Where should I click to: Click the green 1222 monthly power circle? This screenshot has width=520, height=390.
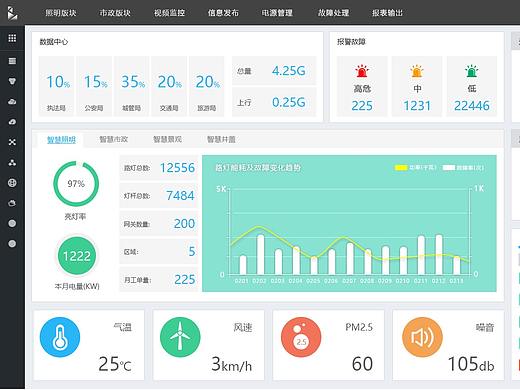[x=77, y=256]
